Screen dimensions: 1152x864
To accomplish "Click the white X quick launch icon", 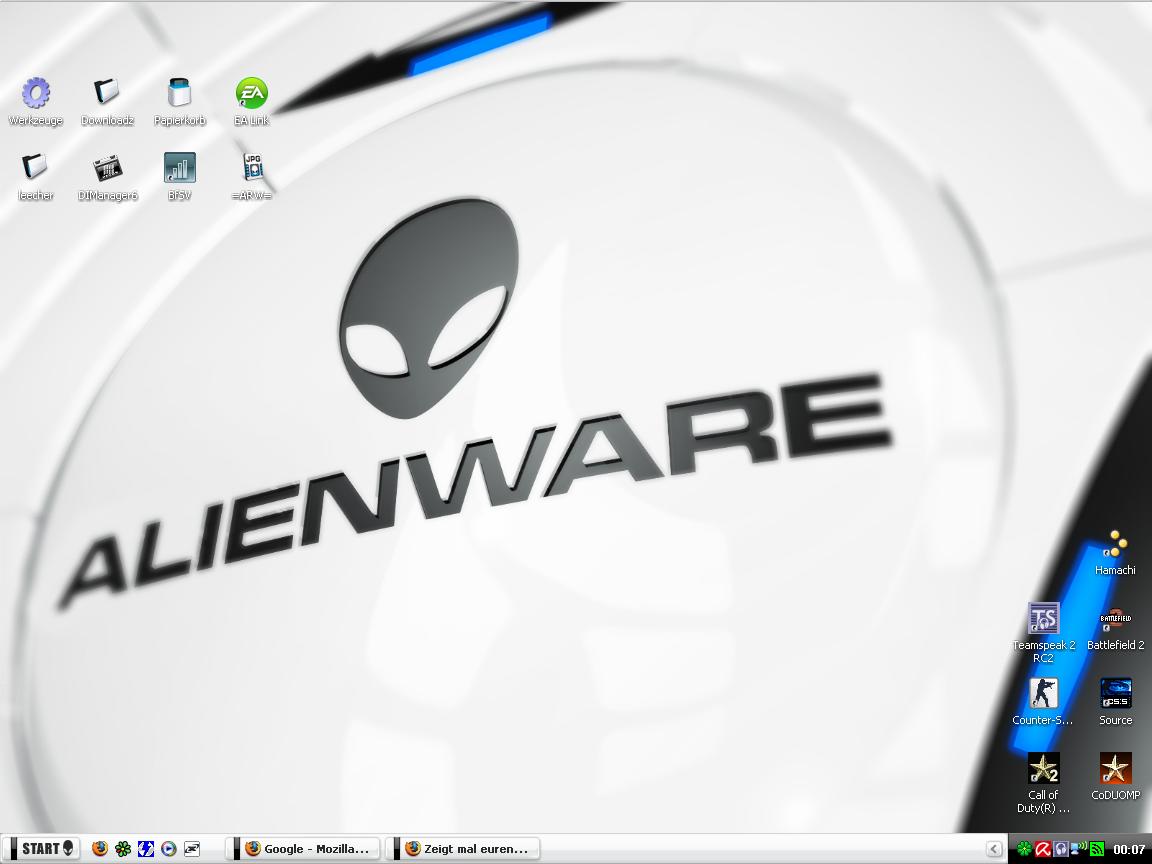I will point(191,849).
